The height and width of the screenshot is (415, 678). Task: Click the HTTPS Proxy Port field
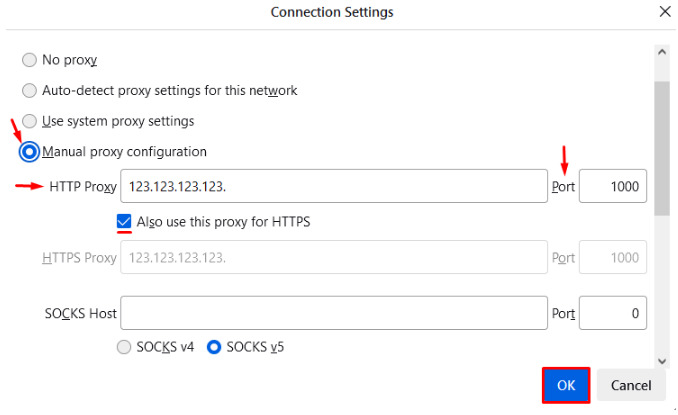(x=612, y=257)
